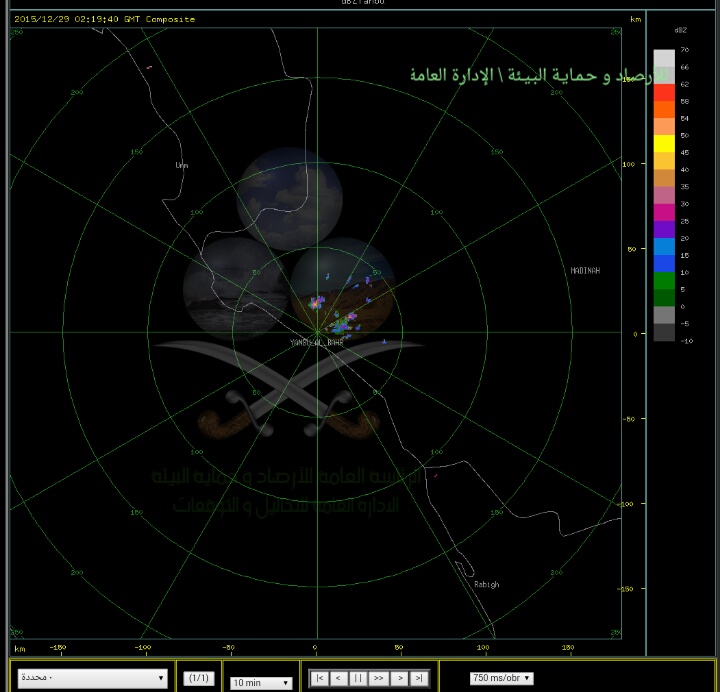Step back one radar frame
Viewport: 720px width, 692px height.
click(x=338, y=678)
